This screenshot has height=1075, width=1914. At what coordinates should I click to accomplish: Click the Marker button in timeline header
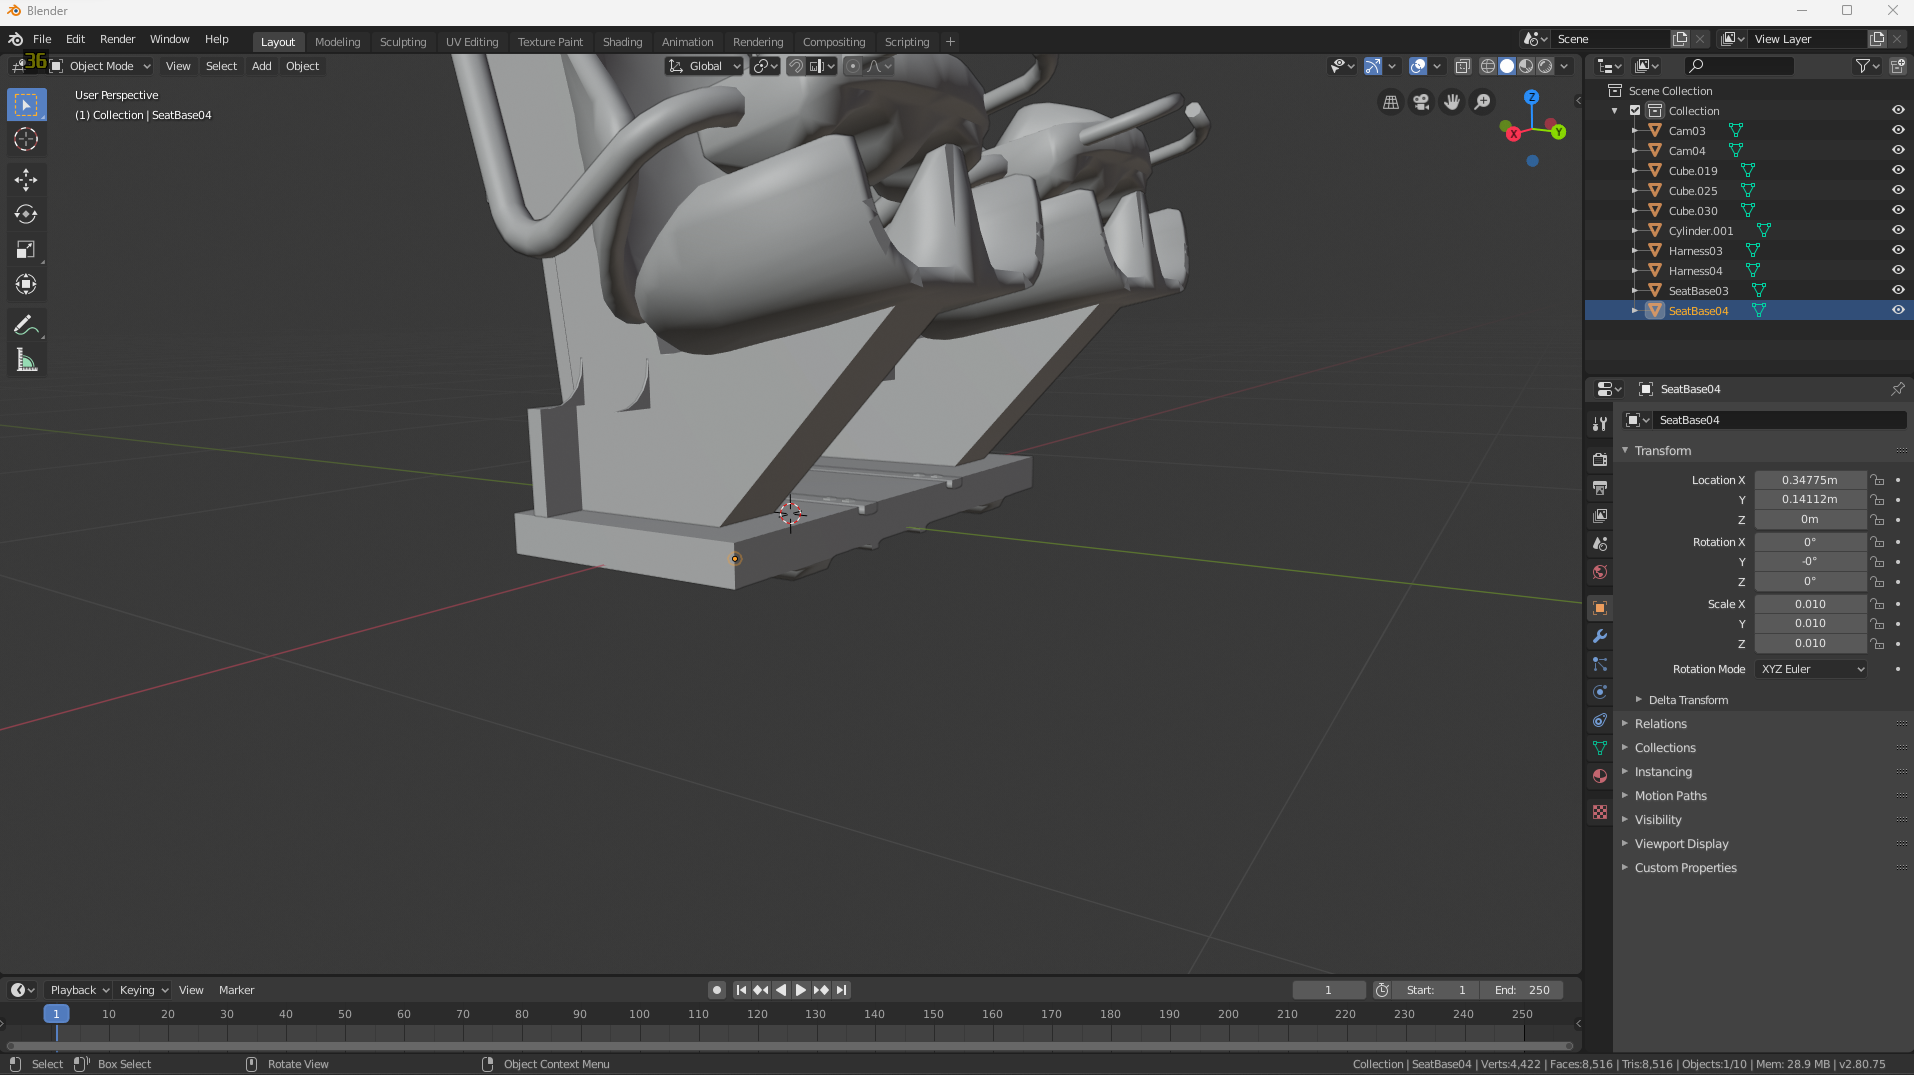[236, 990]
